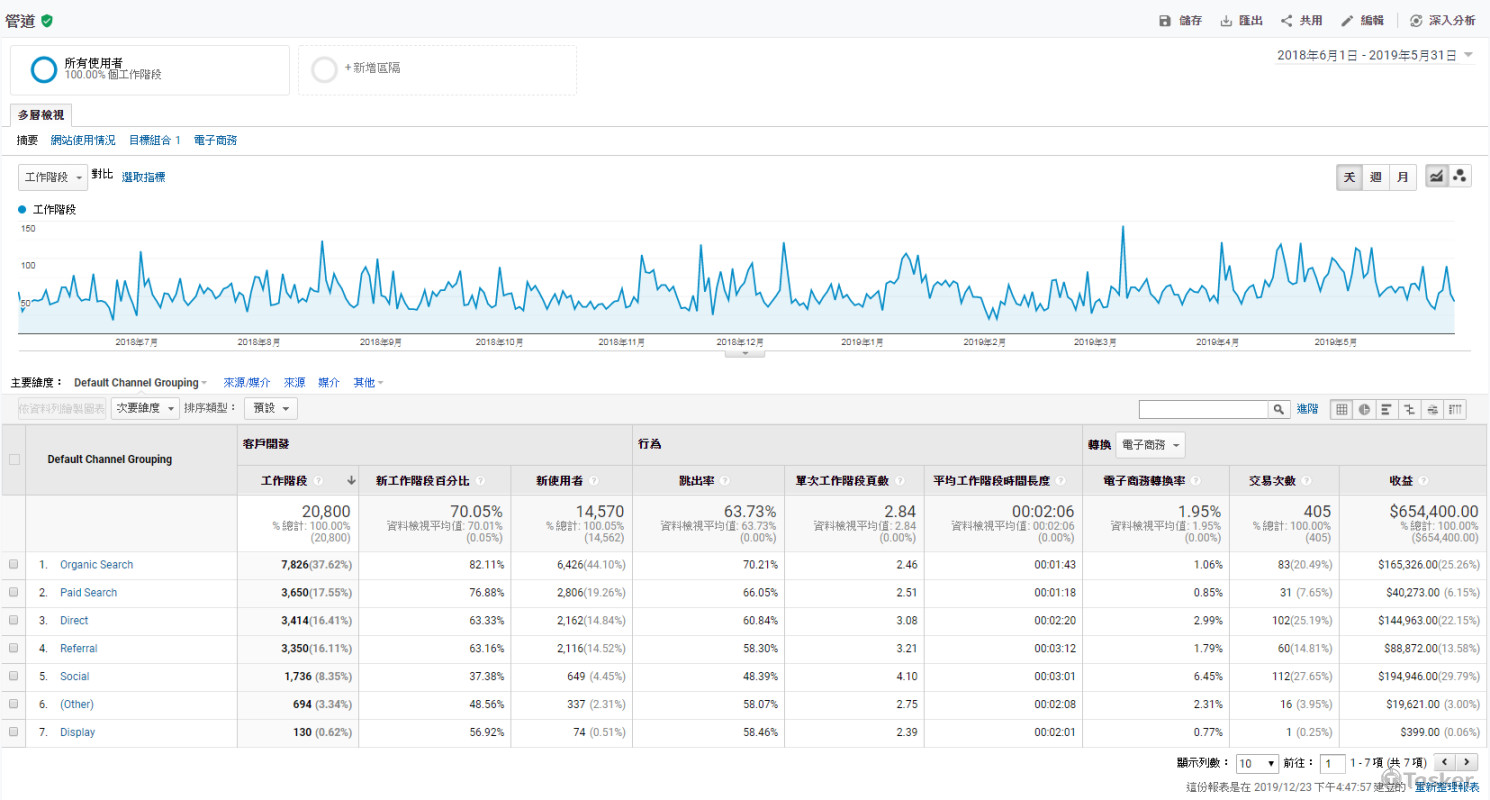Click the magnifier search icon by table filter
This screenshot has width=1490, height=800.
click(1279, 409)
